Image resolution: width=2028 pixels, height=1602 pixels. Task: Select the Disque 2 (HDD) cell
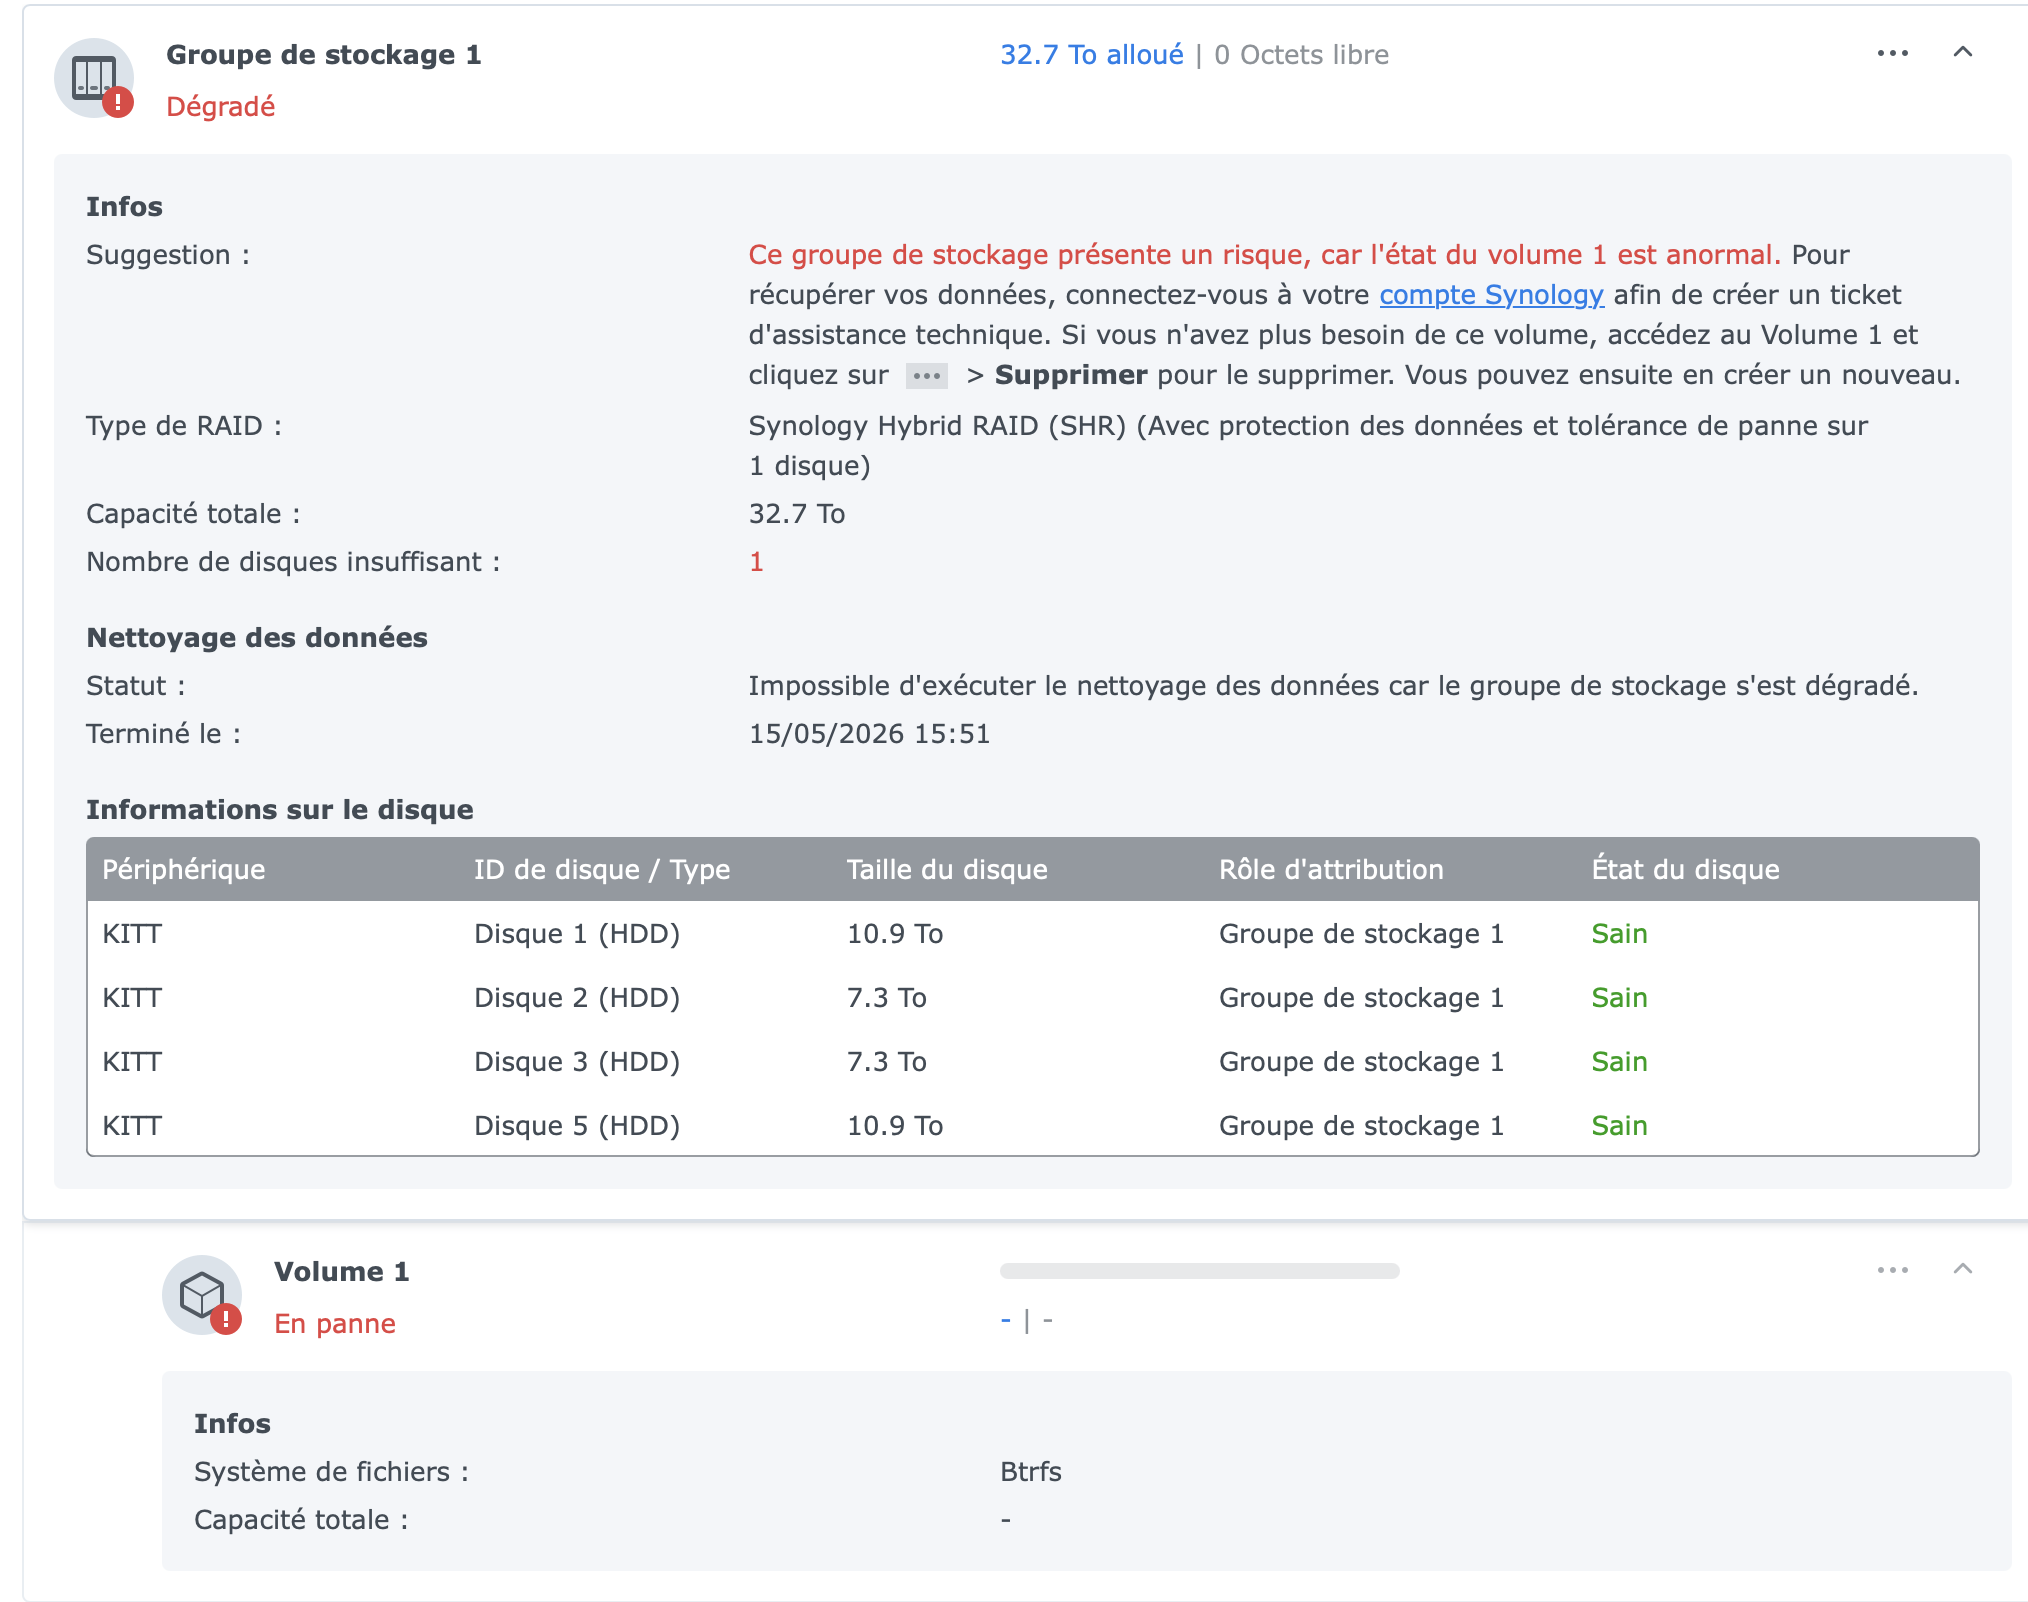(x=577, y=998)
